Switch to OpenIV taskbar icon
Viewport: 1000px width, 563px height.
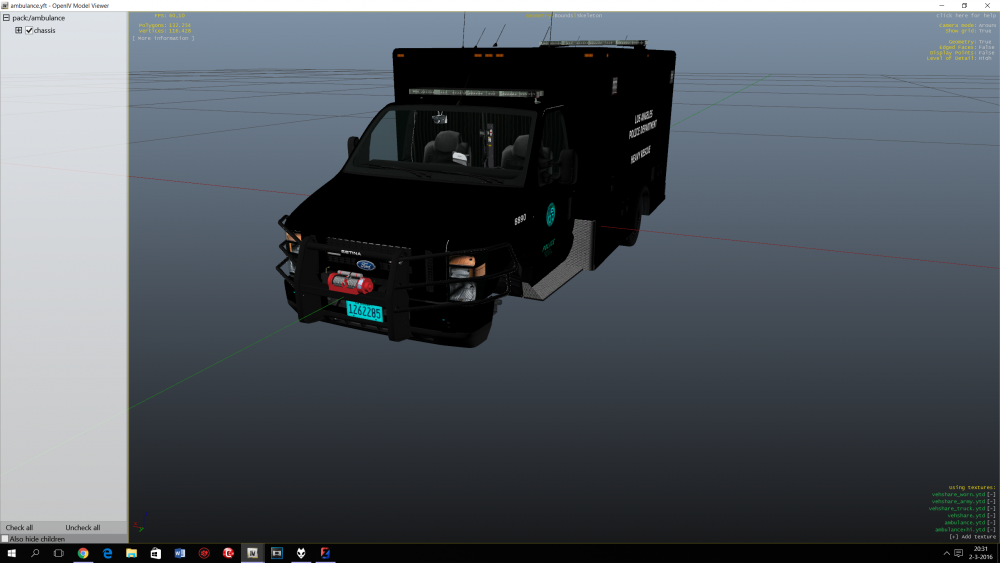[253, 553]
